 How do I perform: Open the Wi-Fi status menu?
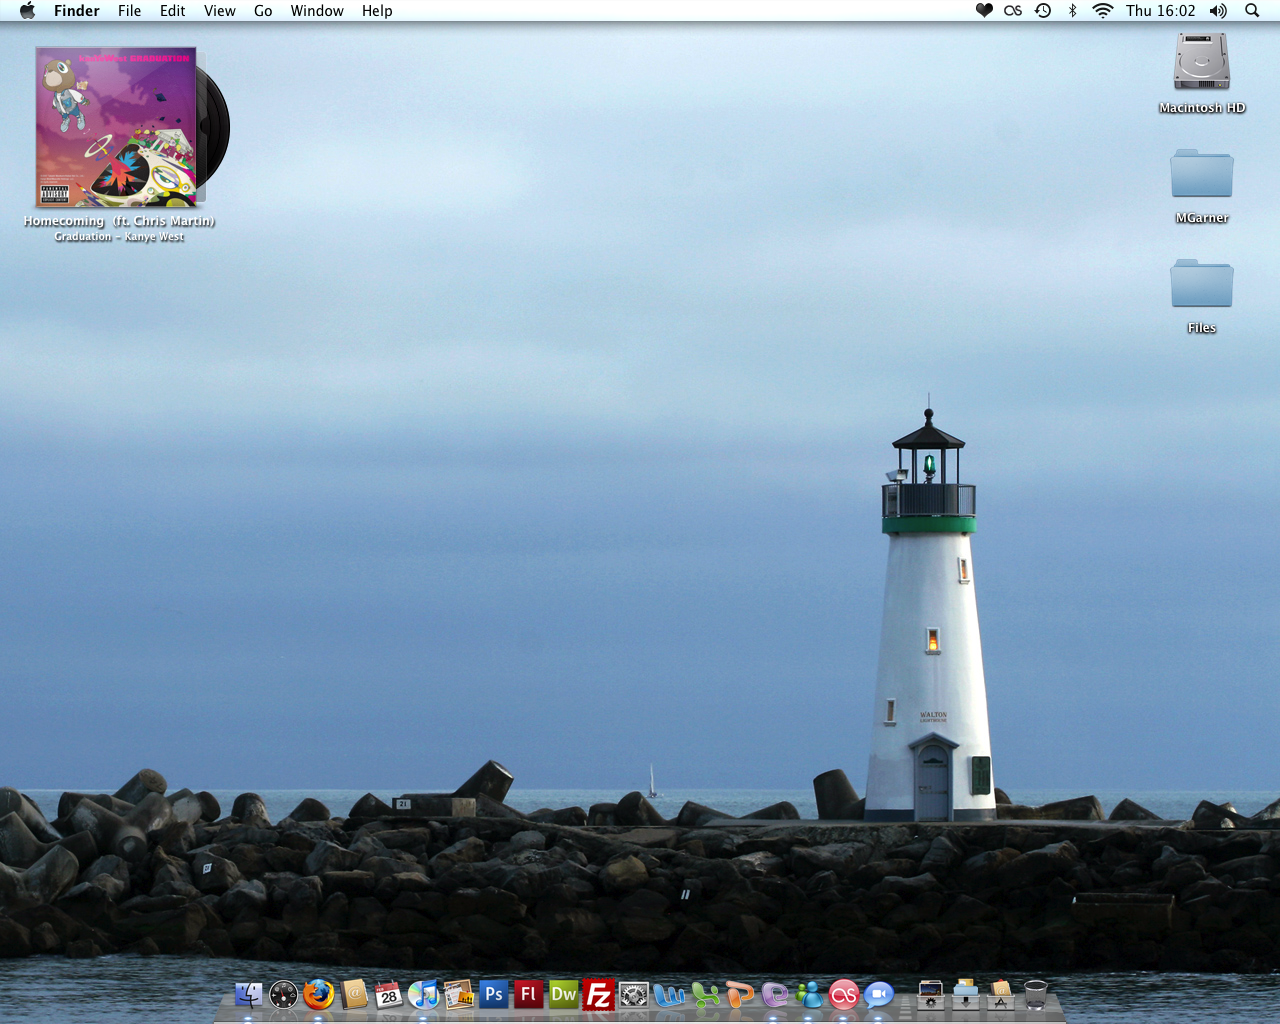(x=1103, y=11)
